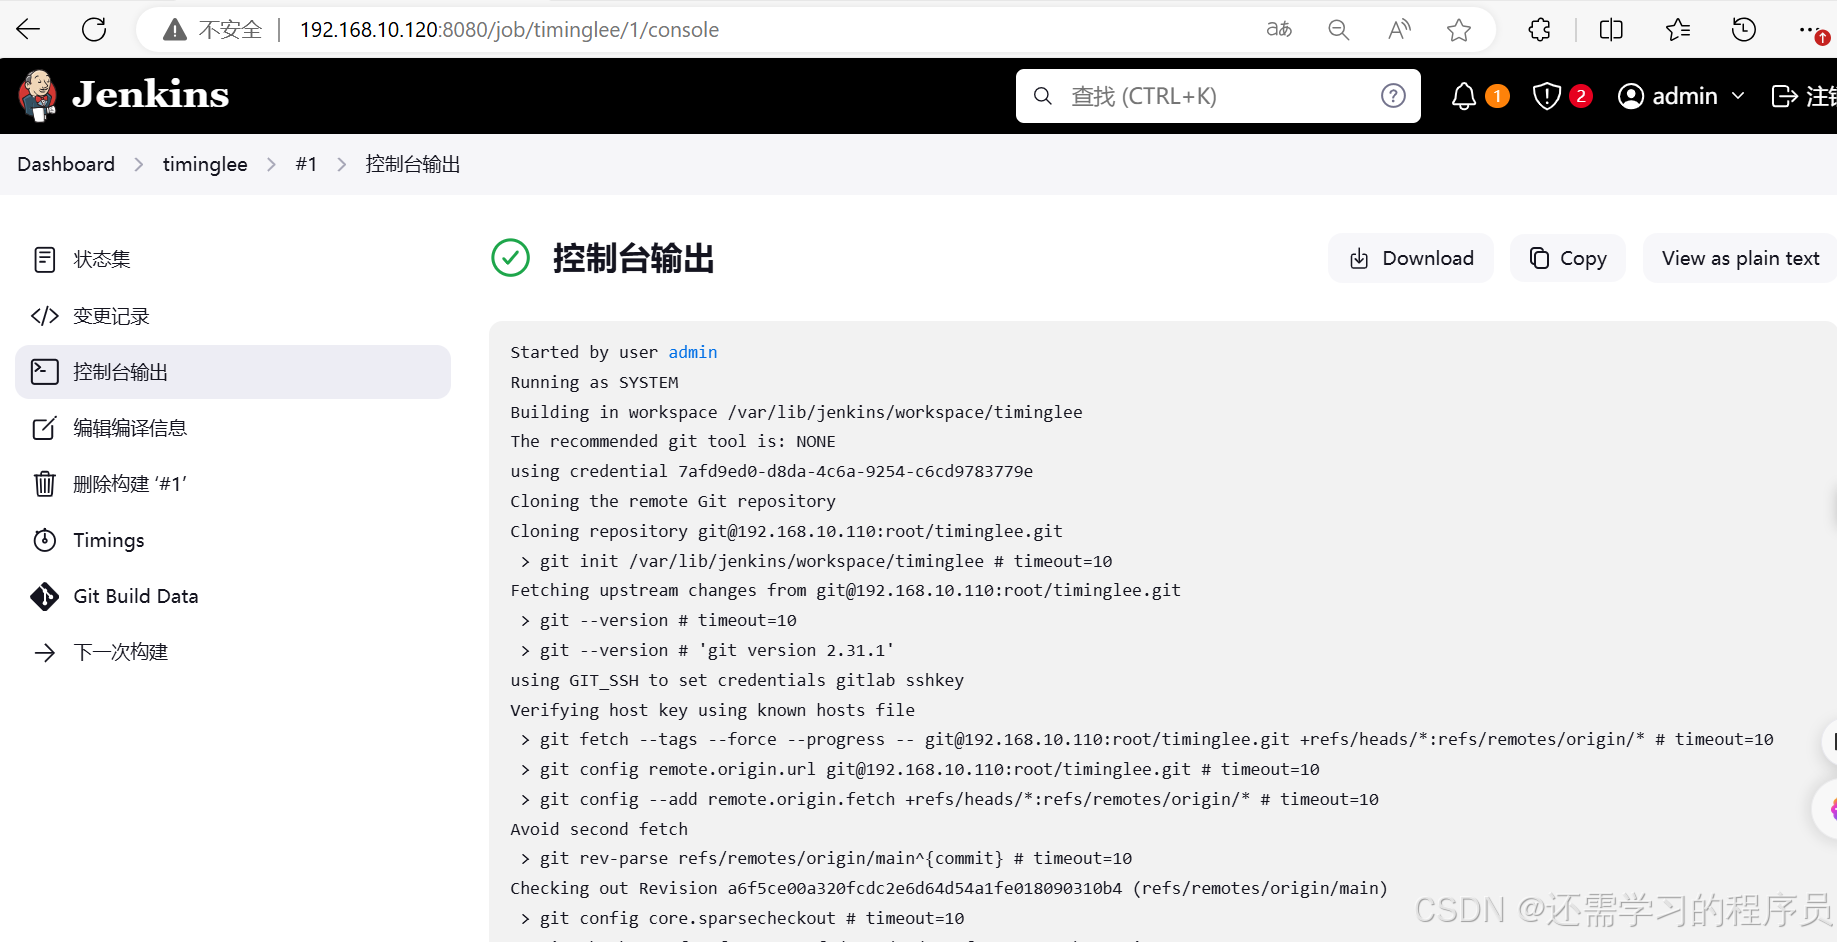Click the 变更记录 code brackets icon
Screen dimensions: 1837x942
pyautogui.click(x=44, y=316)
